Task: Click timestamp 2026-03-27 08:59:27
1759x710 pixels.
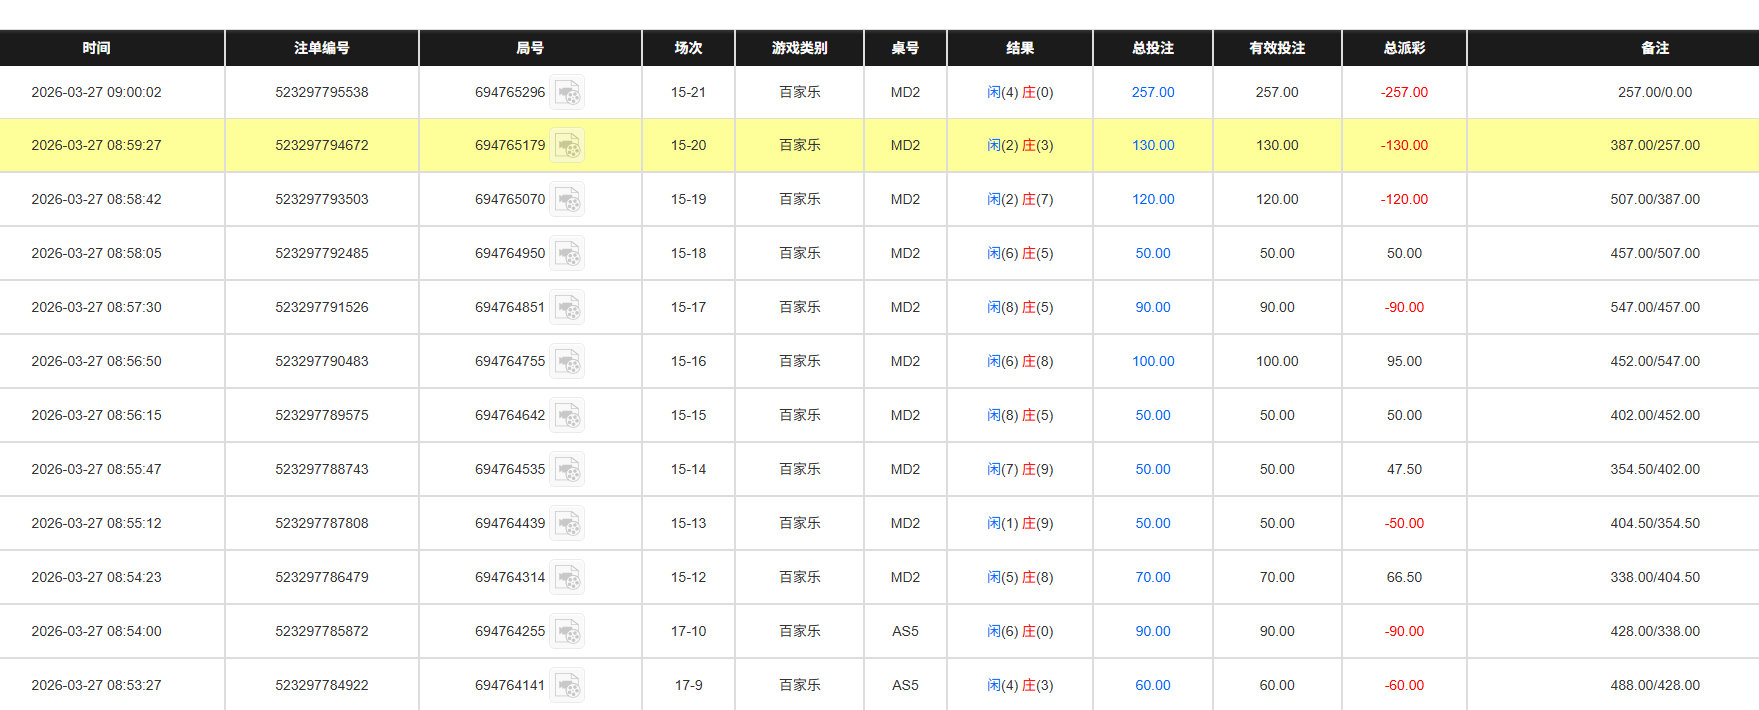Action: point(96,145)
